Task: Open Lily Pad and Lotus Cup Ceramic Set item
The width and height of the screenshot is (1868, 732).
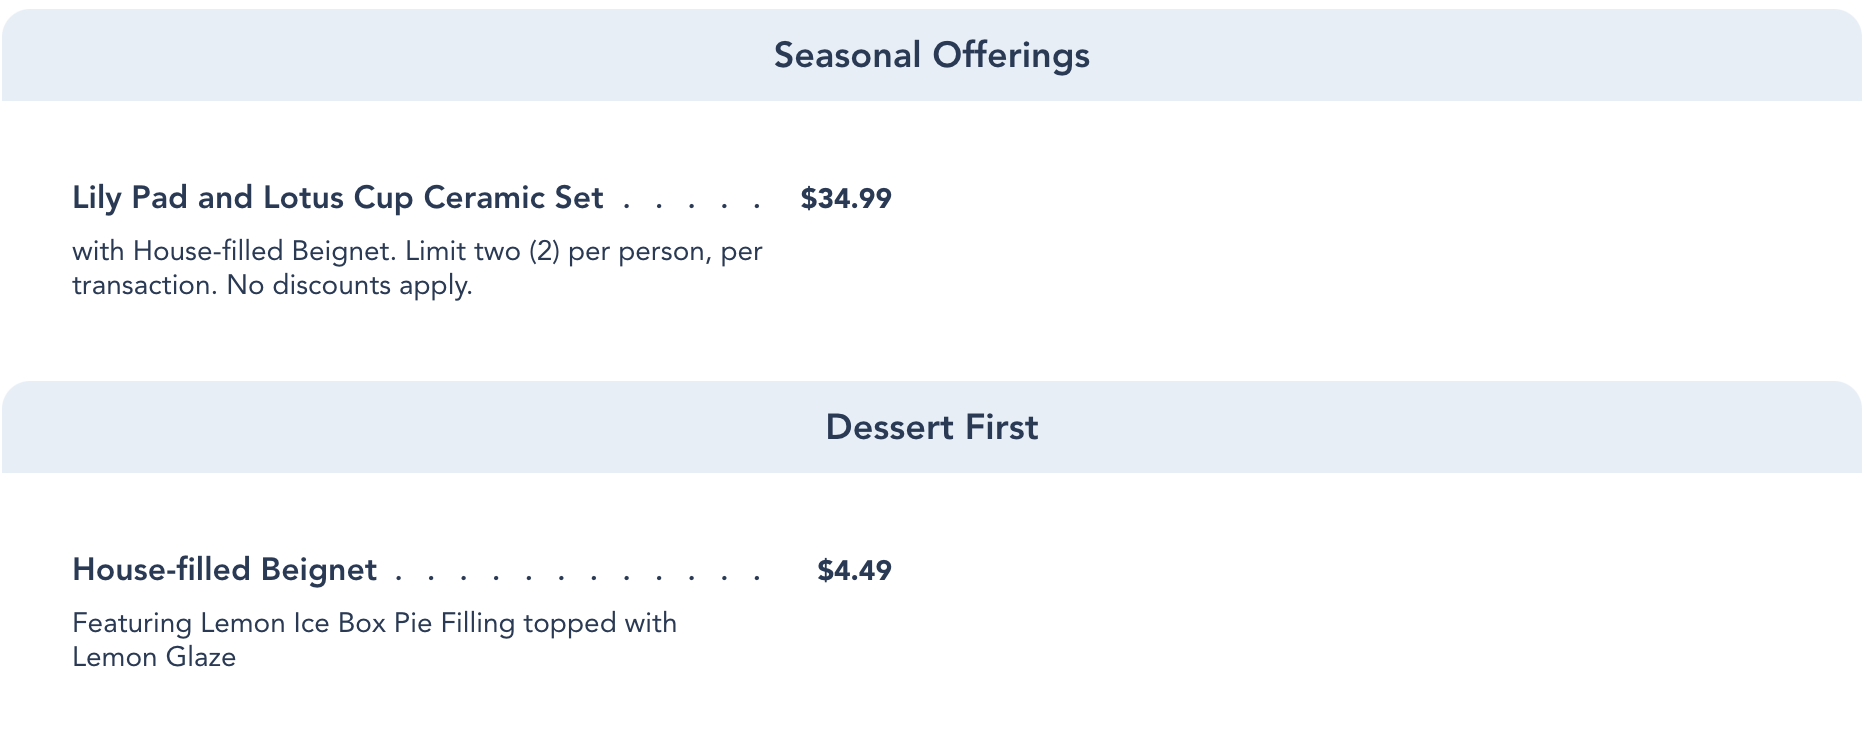Action: pos(337,198)
